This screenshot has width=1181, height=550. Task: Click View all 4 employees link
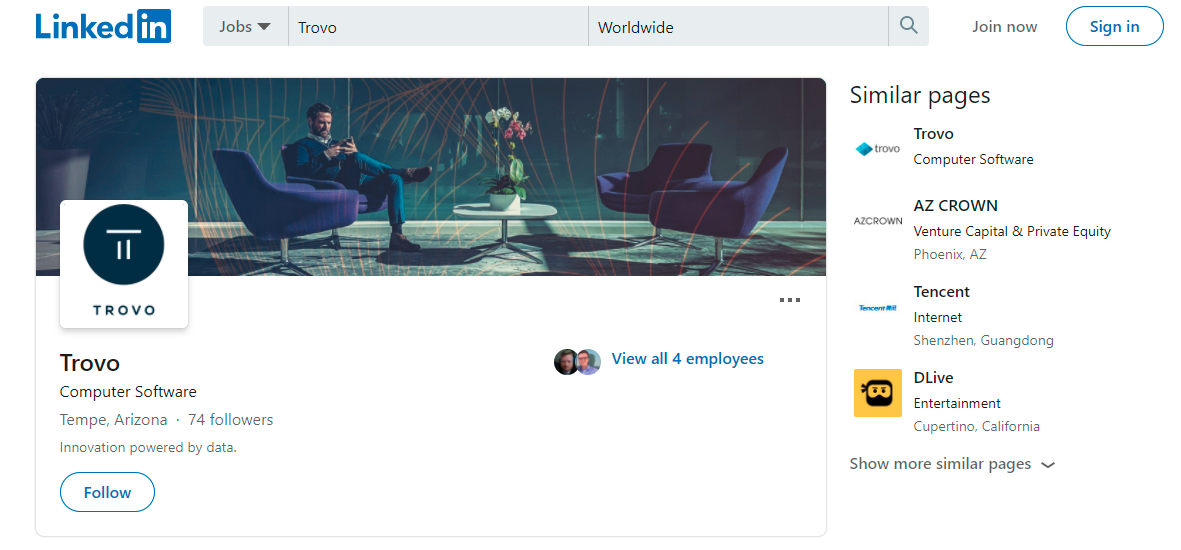688,359
